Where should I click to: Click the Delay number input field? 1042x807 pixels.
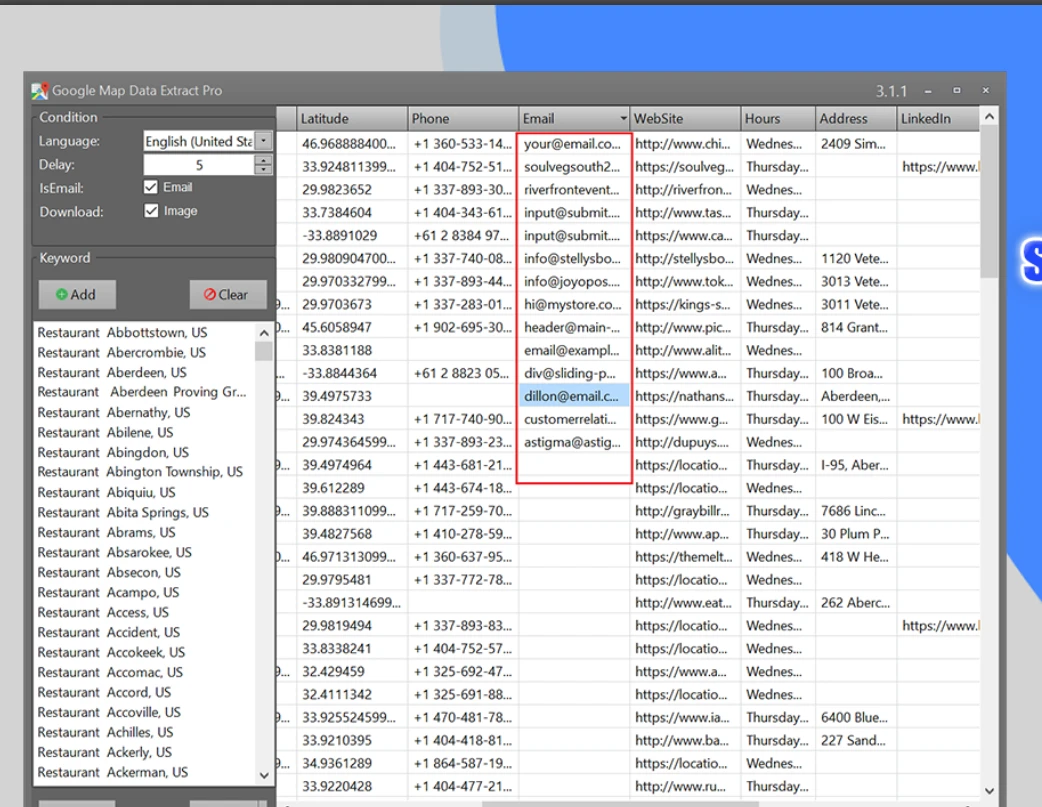[199, 165]
